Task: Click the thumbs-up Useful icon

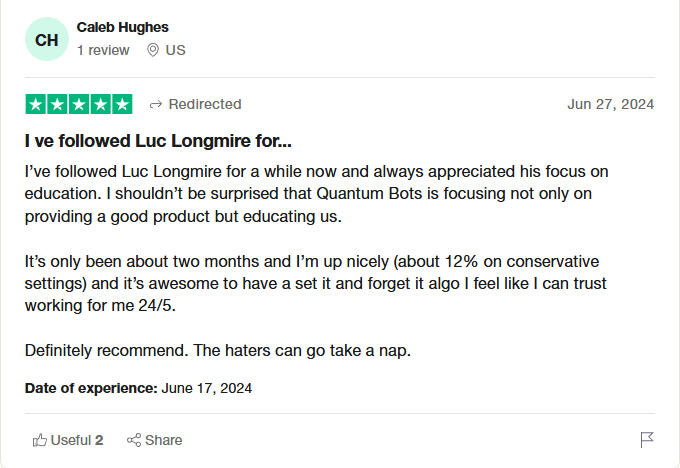Action: 40,440
